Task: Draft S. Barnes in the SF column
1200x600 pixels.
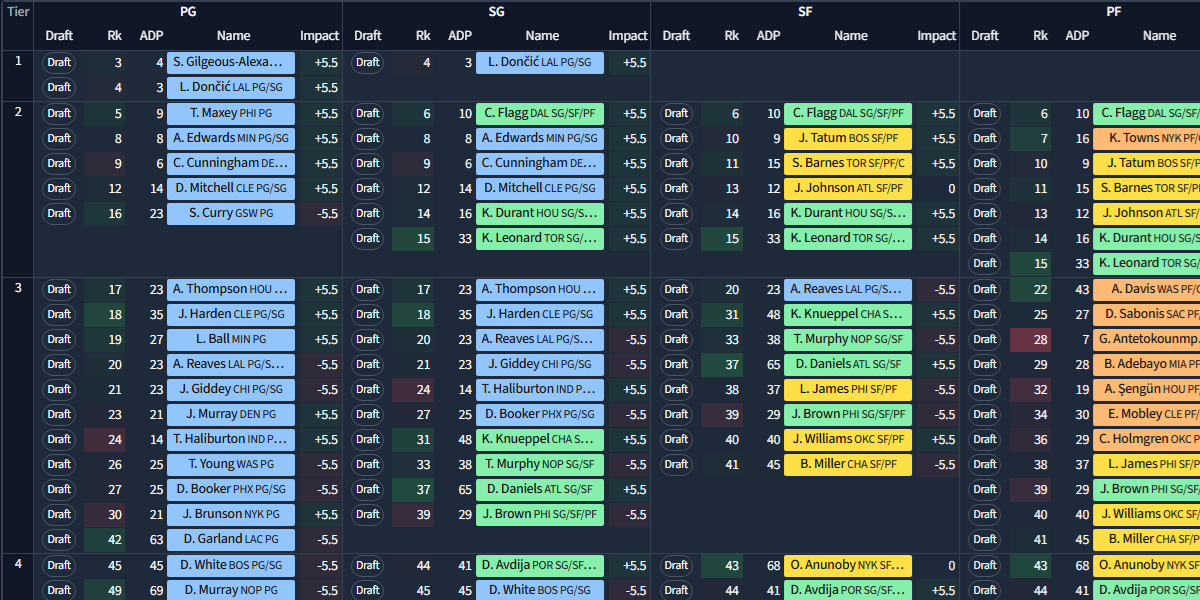Action: point(676,164)
